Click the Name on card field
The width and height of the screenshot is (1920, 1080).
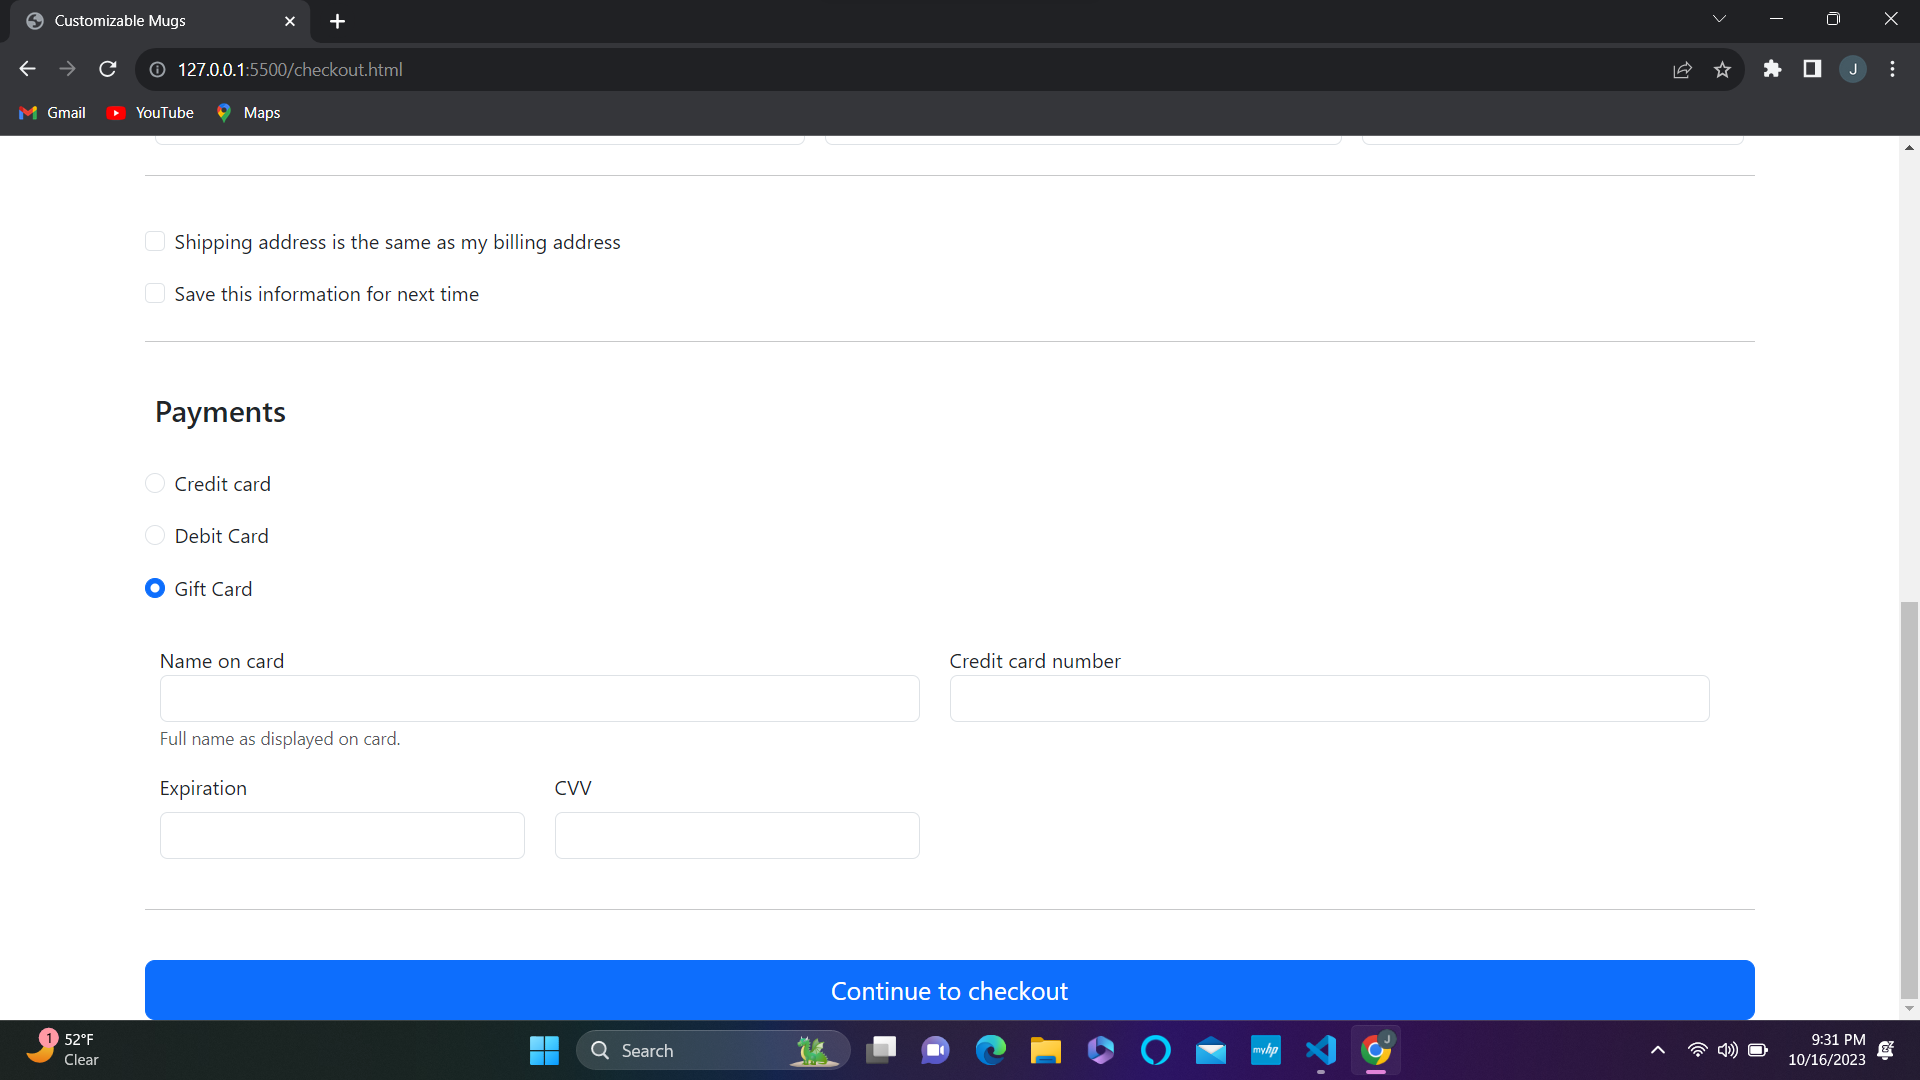tap(539, 698)
